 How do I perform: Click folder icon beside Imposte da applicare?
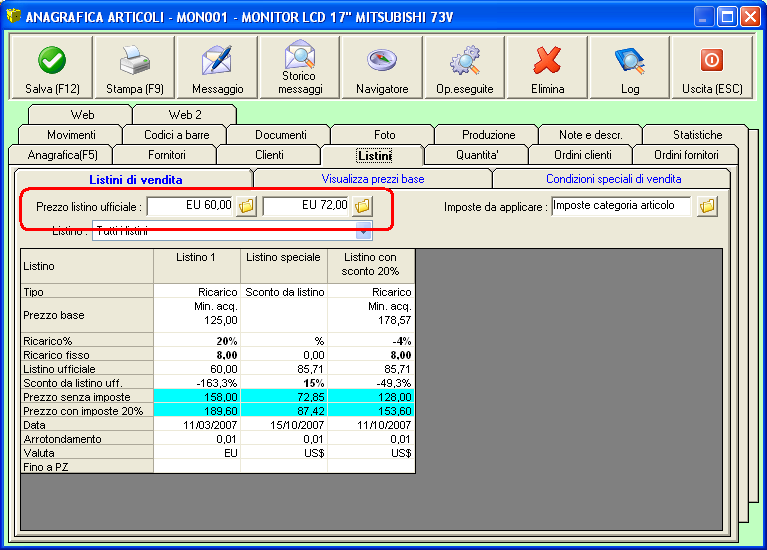click(x=707, y=206)
